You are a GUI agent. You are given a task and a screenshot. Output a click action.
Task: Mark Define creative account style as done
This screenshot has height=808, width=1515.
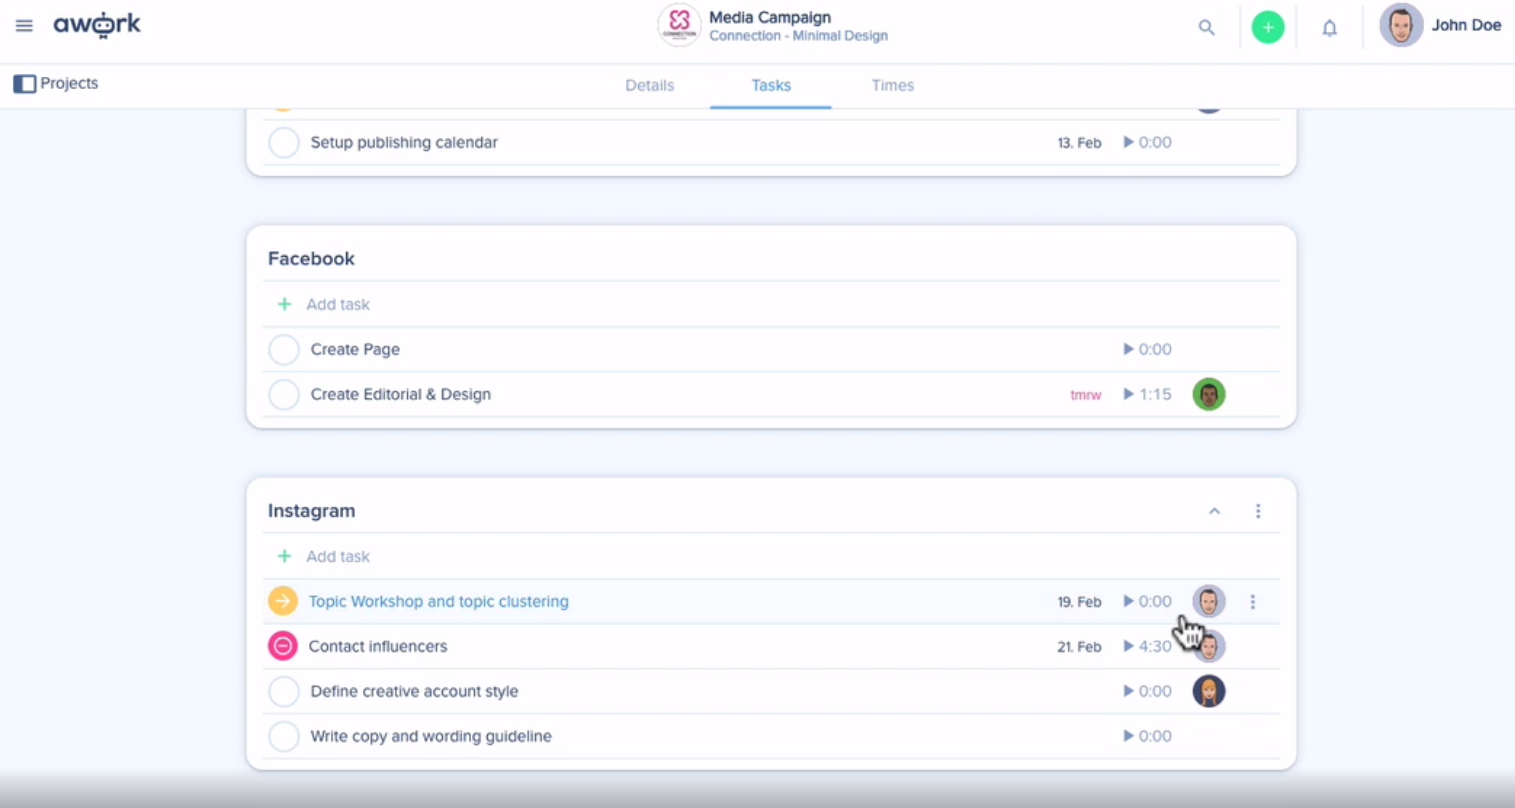284,691
